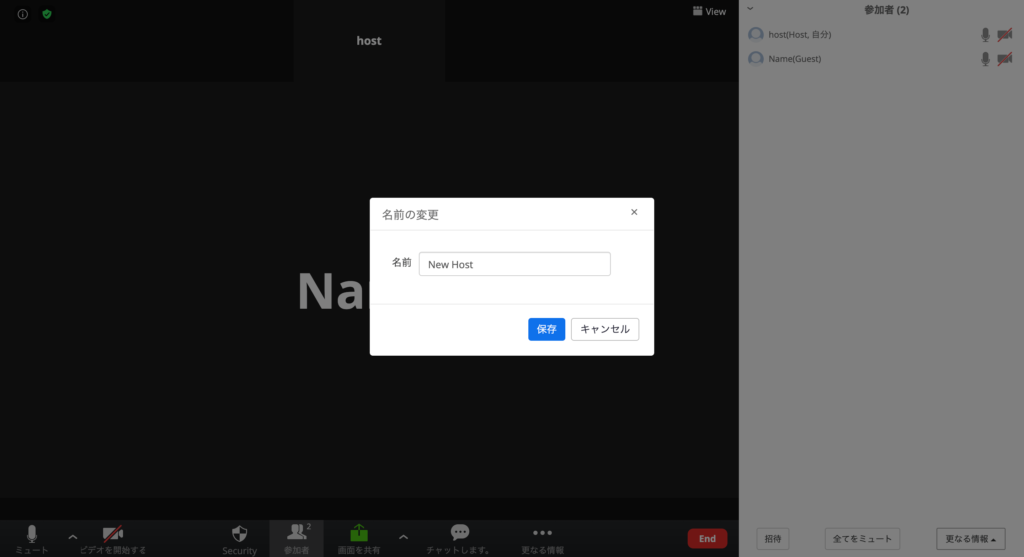Viewport: 1024px width, 557px height.
Task: Click キャンセル in the rename dialog
Action: click(x=604, y=329)
